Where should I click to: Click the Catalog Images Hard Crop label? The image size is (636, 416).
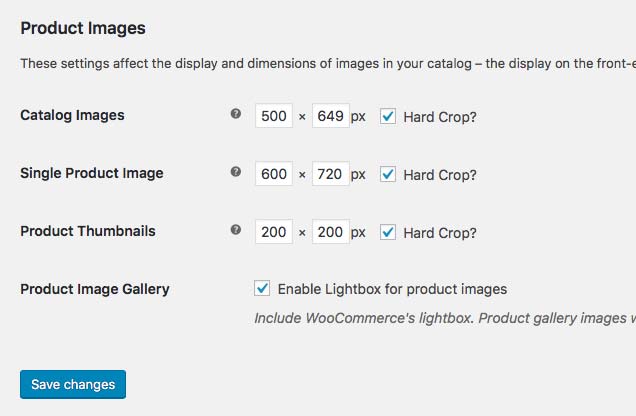[x=440, y=116]
